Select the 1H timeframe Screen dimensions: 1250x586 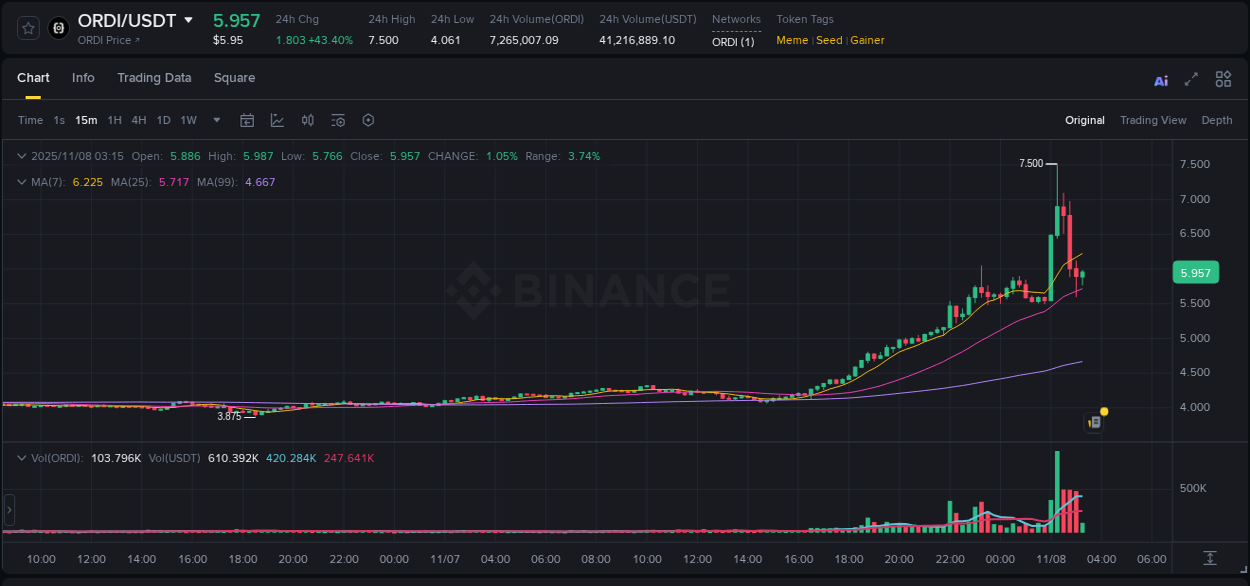(x=113, y=120)
